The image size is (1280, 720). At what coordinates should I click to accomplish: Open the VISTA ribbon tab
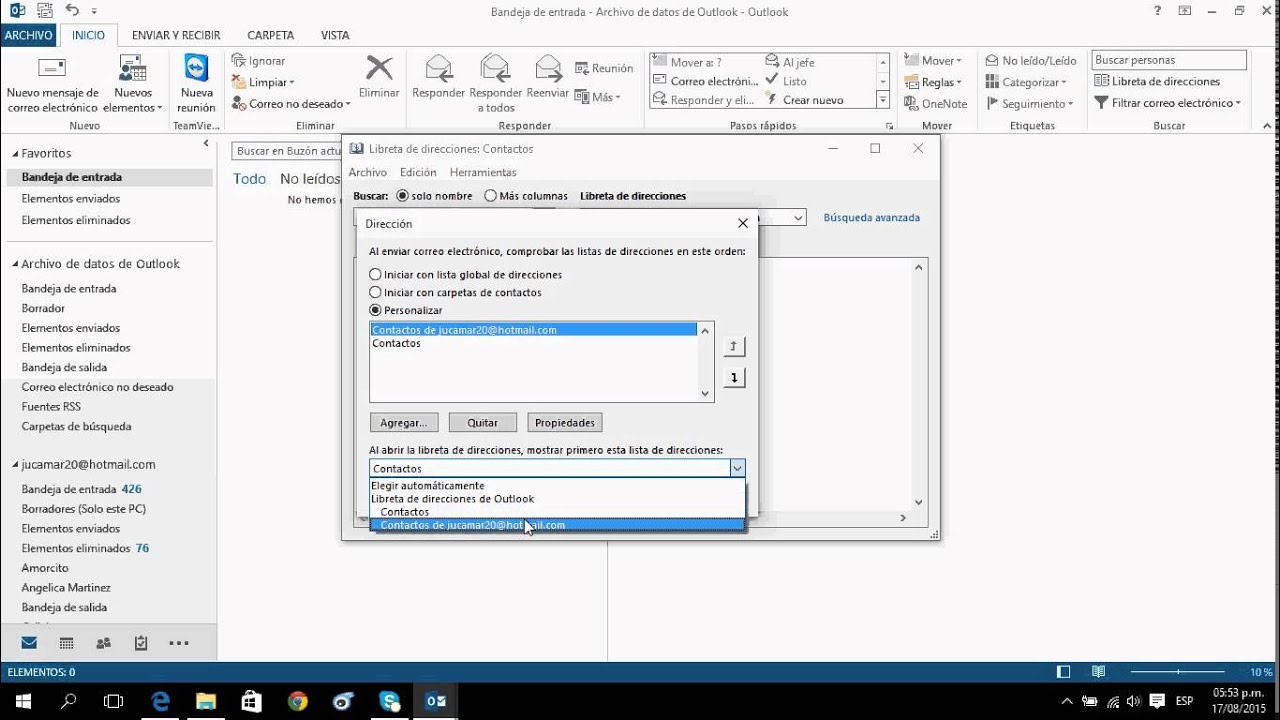[335, 35]
